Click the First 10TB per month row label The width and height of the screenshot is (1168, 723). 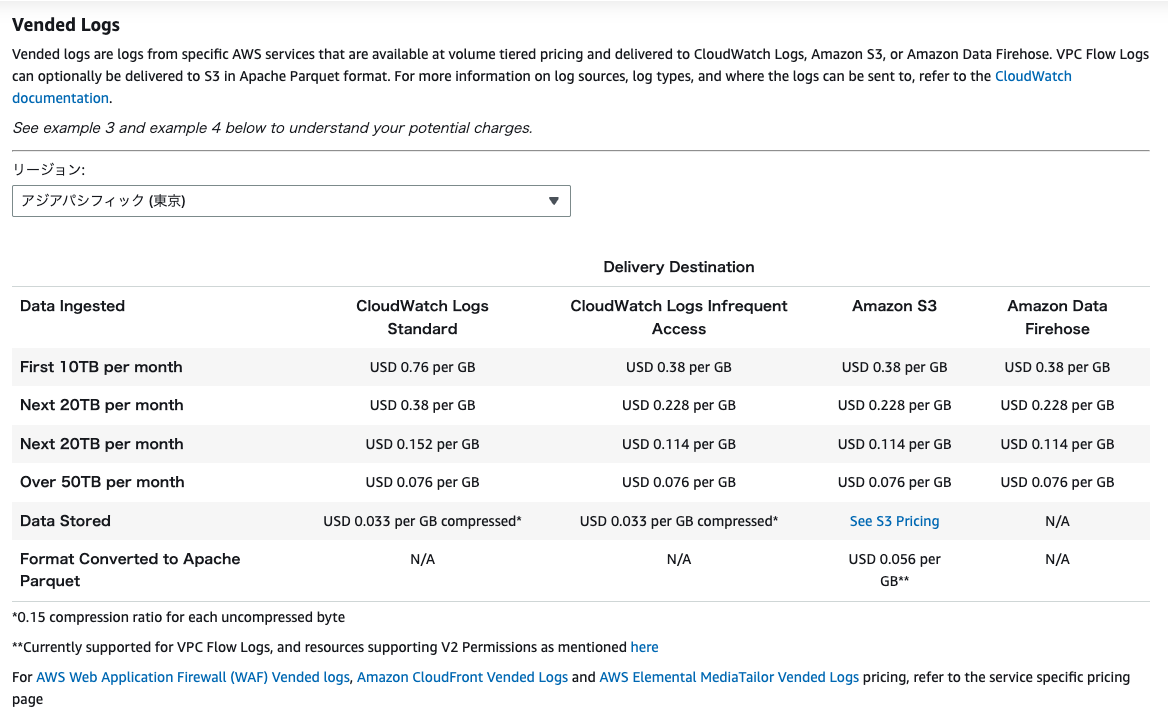[101, 367]
